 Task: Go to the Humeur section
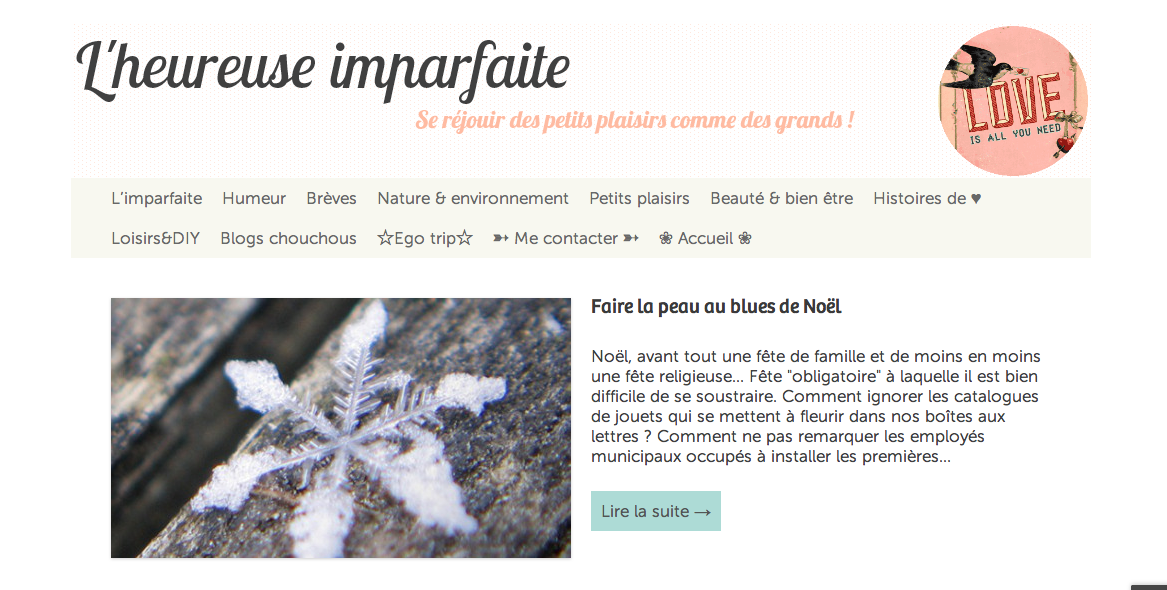point(254,198)
